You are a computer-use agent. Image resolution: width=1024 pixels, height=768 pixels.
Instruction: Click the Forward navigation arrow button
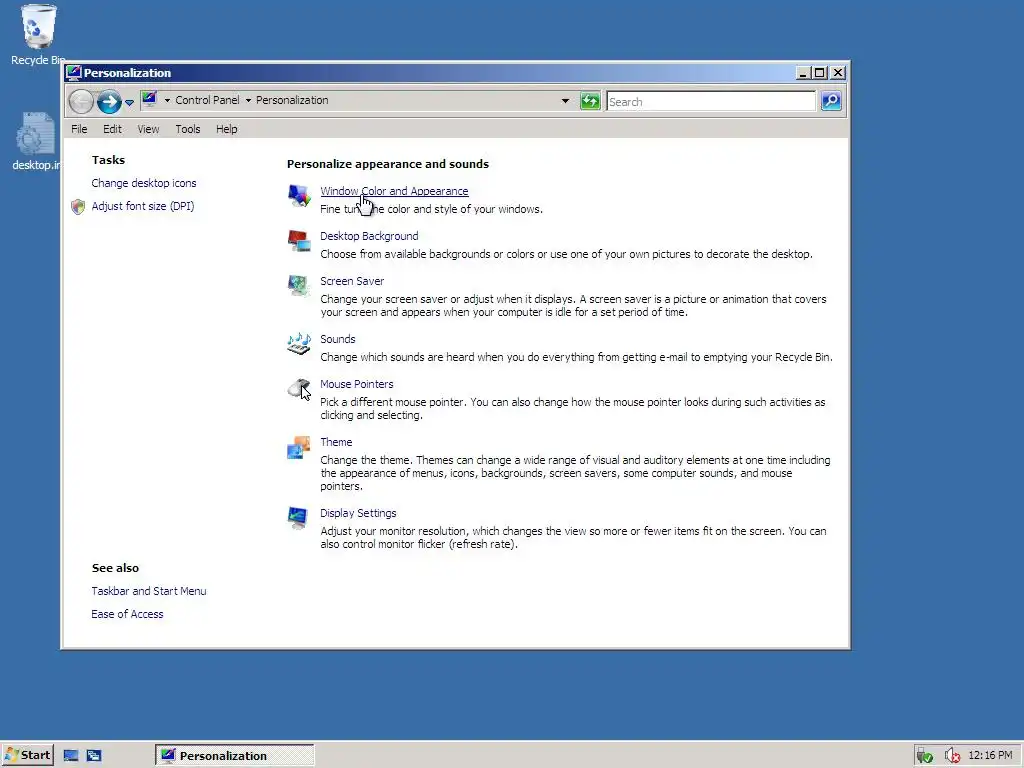click(109, 101)
